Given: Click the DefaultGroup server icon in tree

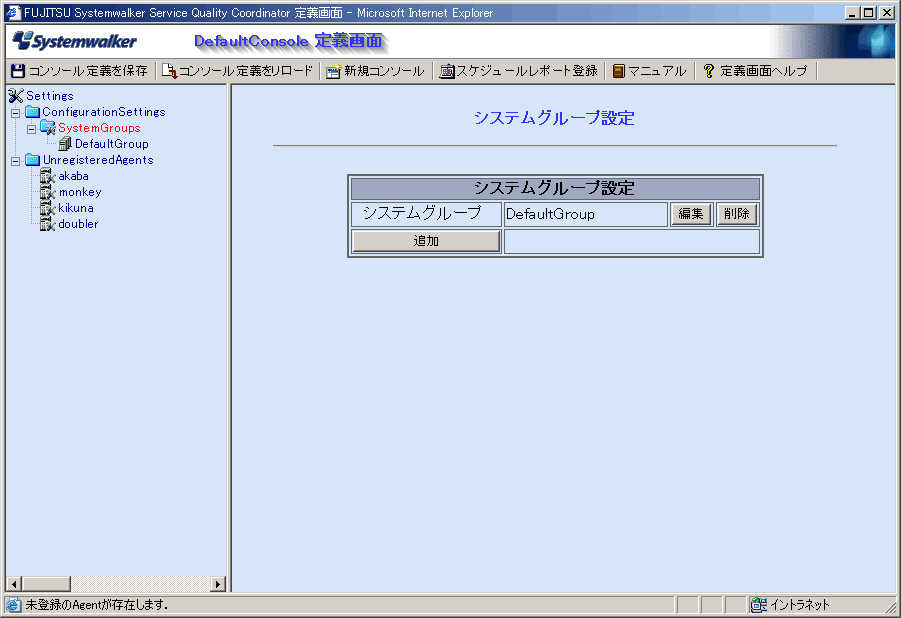Looking at the screenshot, I should click(65, 144).
